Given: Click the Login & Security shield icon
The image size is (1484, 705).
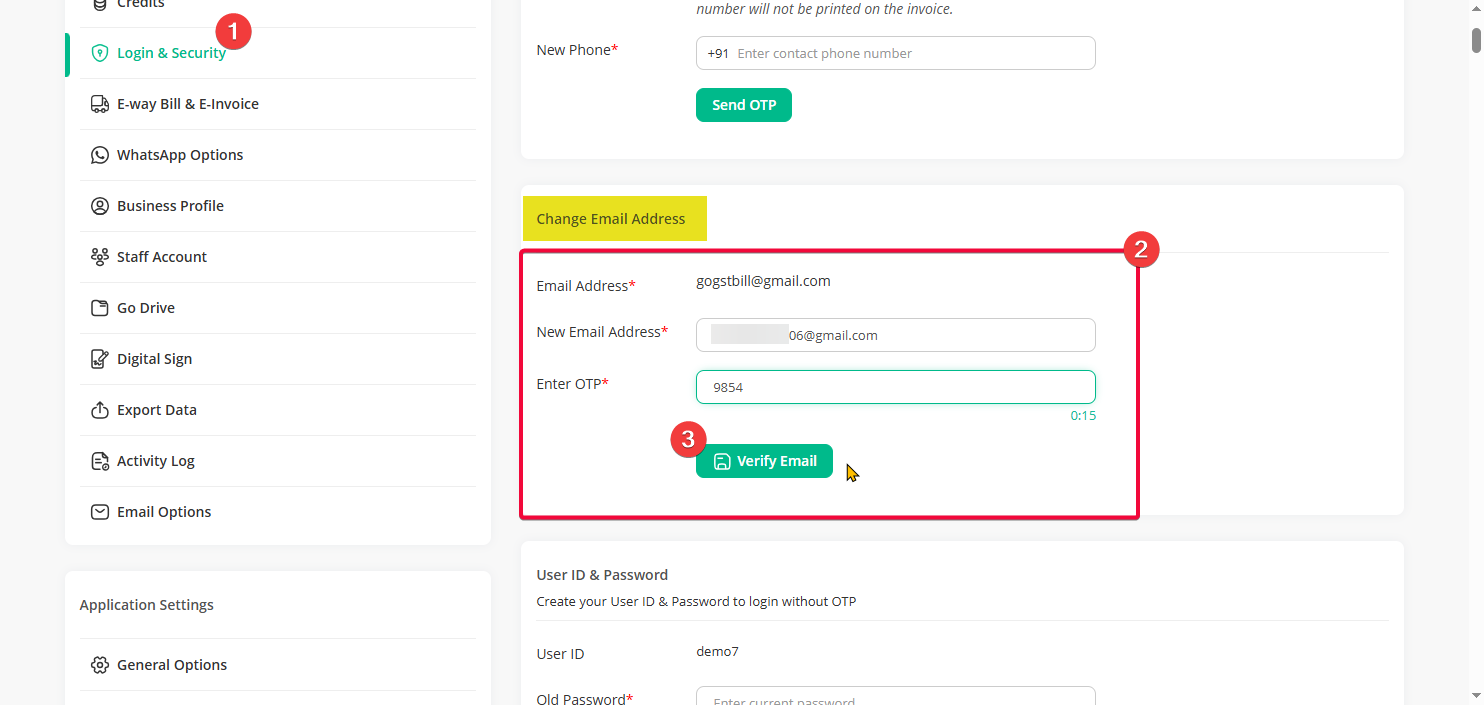Looking at the screenshot, I should (x=99, y=53).
